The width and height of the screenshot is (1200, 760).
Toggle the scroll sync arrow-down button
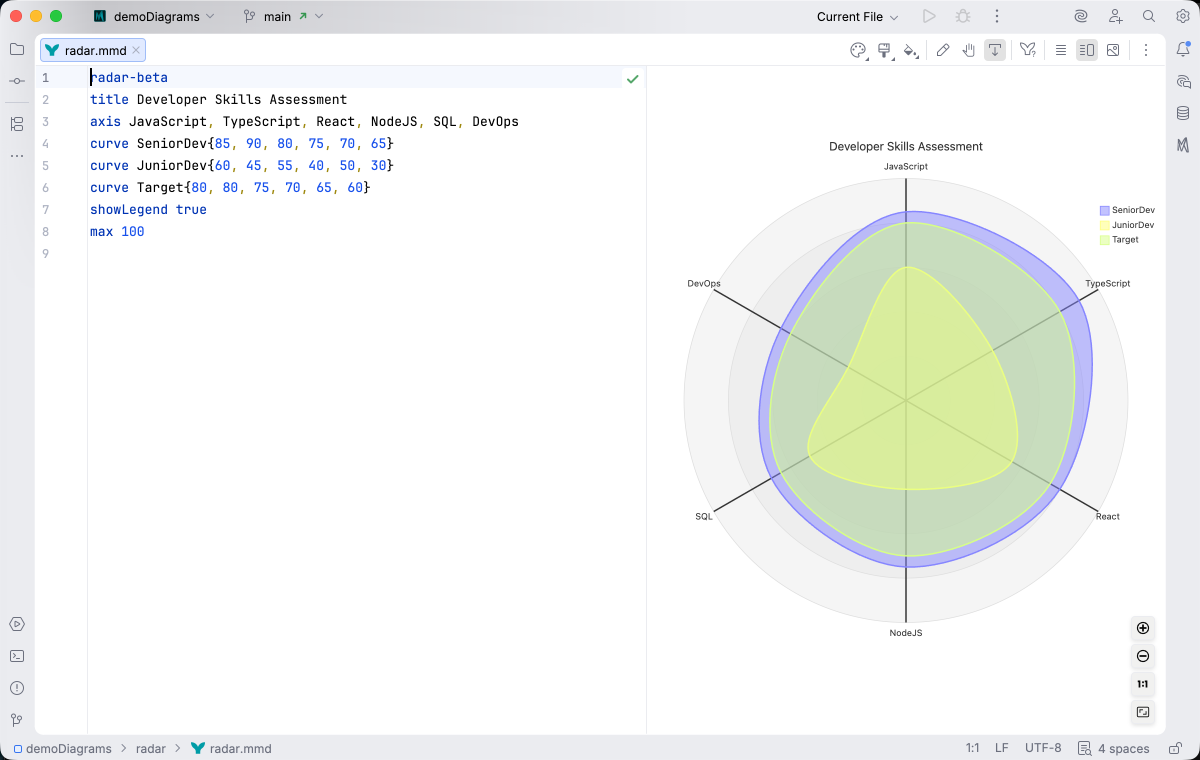(x=995, y=50)
